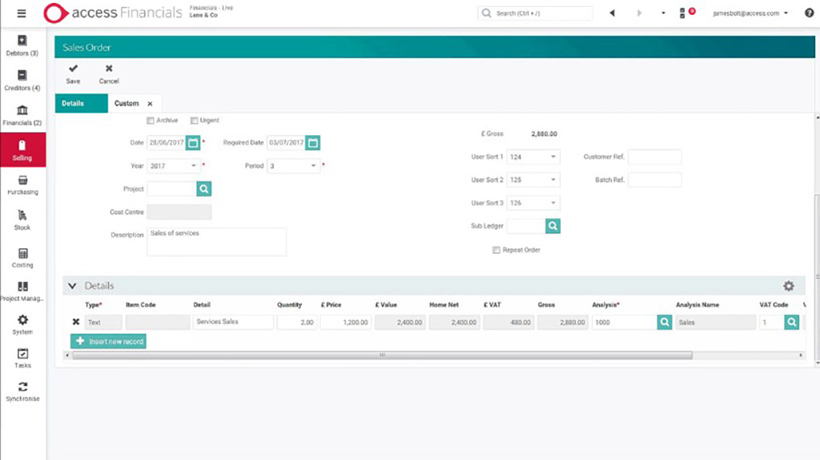Image resolution: width=820 pixels, height=460 pixels.
Task: Insert new record in Details grid
Action: [108, 341]
